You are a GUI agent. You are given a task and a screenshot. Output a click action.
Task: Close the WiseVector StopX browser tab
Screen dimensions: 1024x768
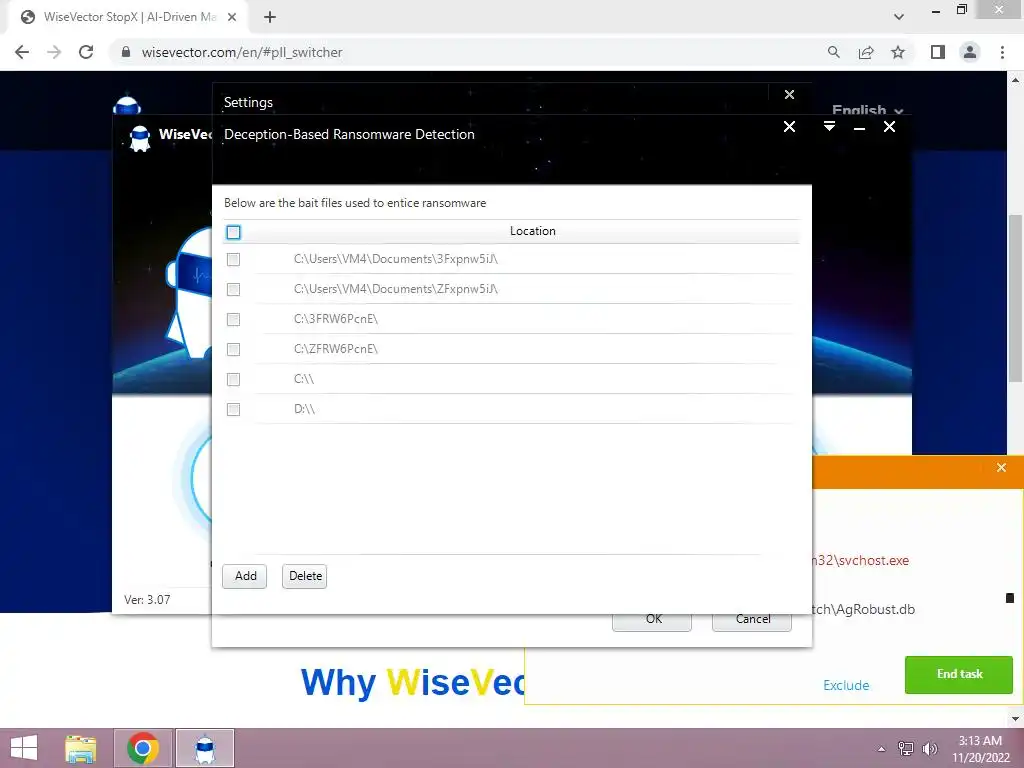pyautogui.click(x=232, y=17)
